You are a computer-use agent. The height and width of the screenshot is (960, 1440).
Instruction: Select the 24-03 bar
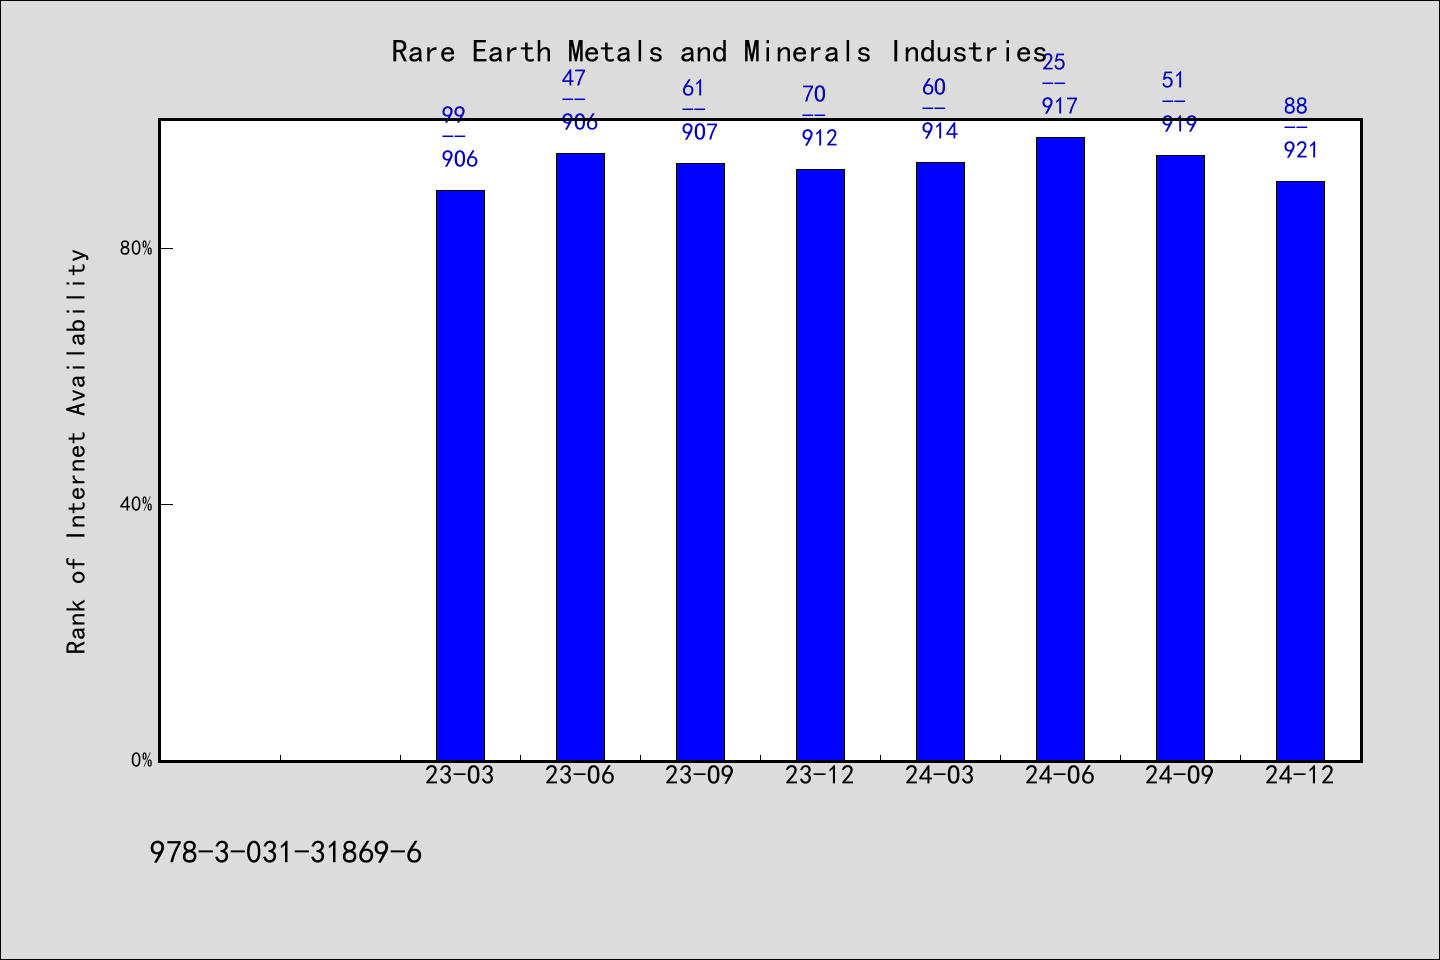(940, 461)
